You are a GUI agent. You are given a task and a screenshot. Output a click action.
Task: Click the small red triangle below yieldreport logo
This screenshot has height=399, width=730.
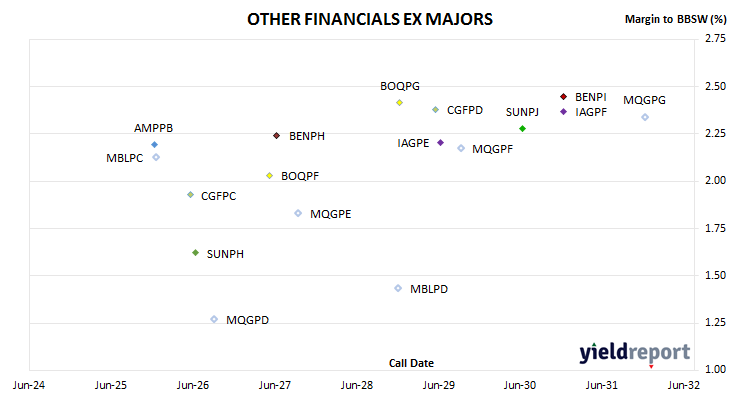pos(651,367)
